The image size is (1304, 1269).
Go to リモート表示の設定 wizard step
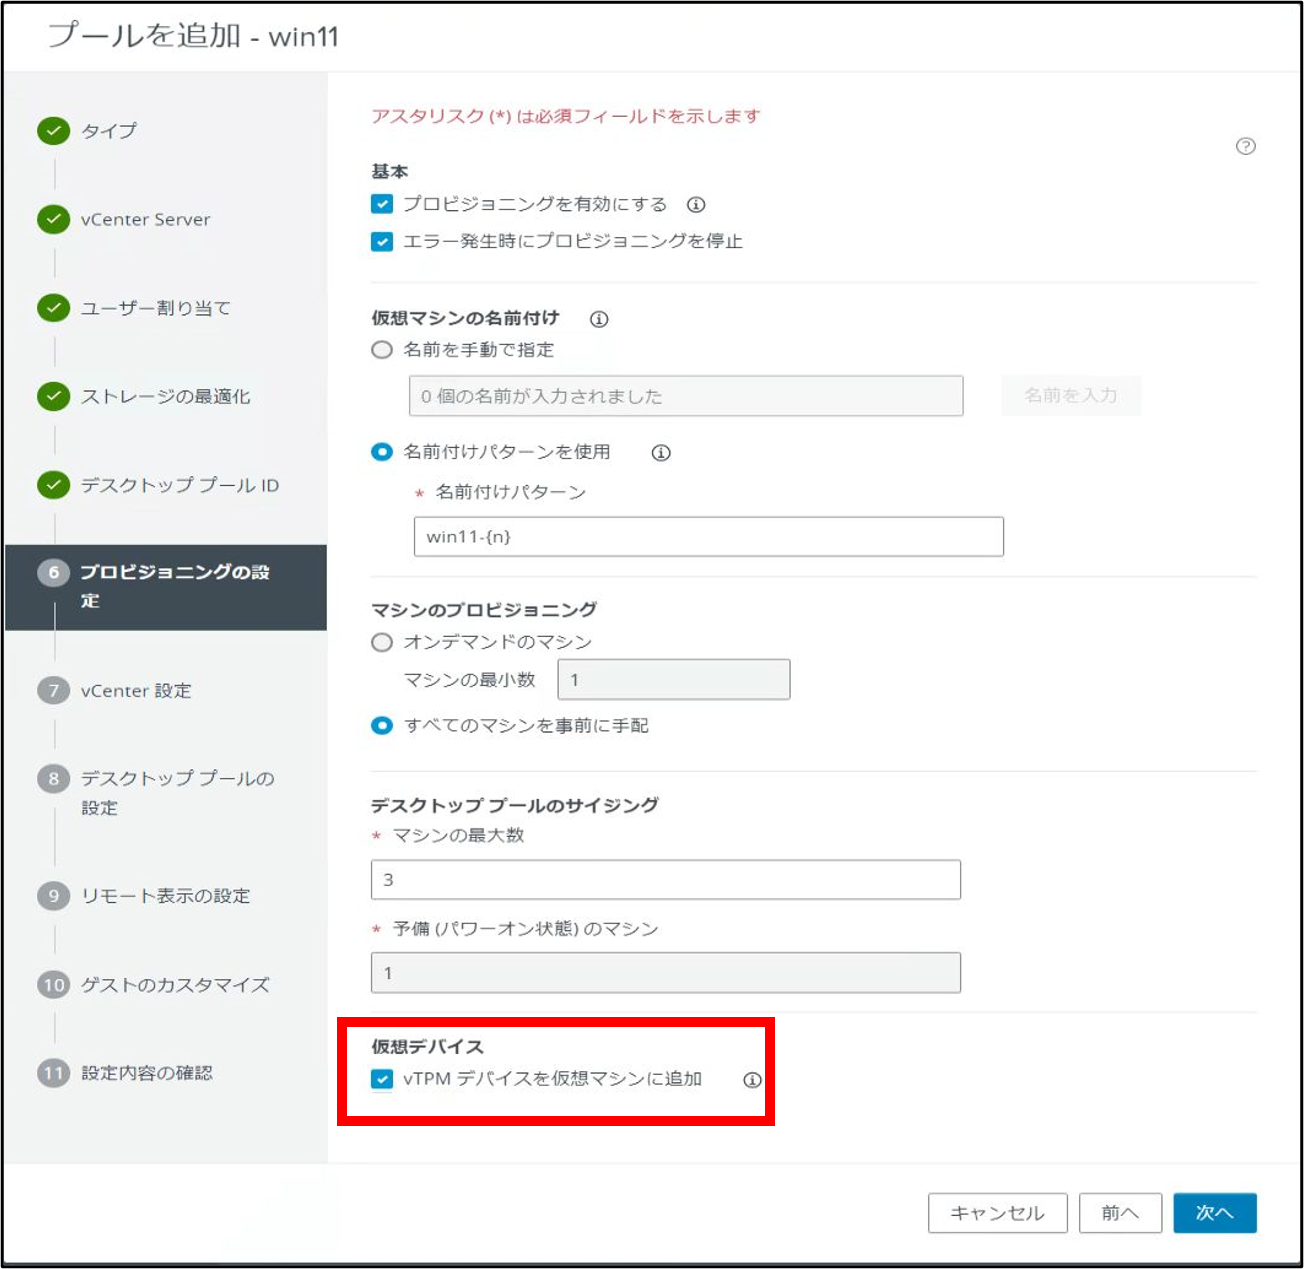click(166, 896)
